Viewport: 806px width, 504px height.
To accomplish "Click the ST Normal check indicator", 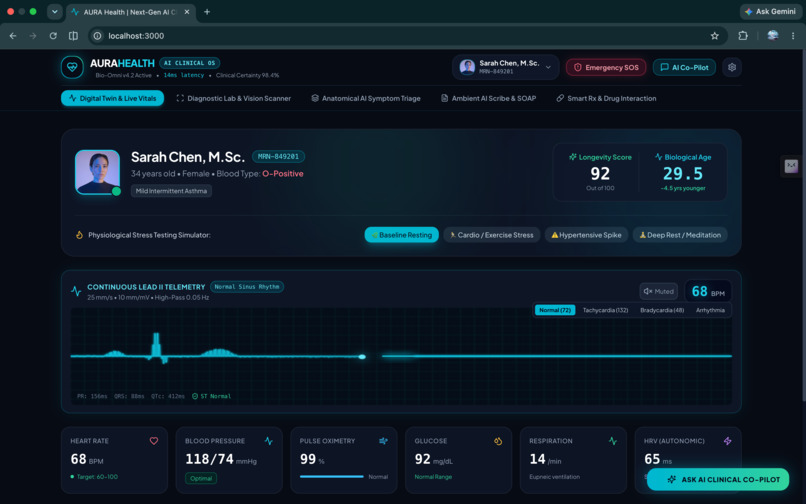I will point(211,396).
